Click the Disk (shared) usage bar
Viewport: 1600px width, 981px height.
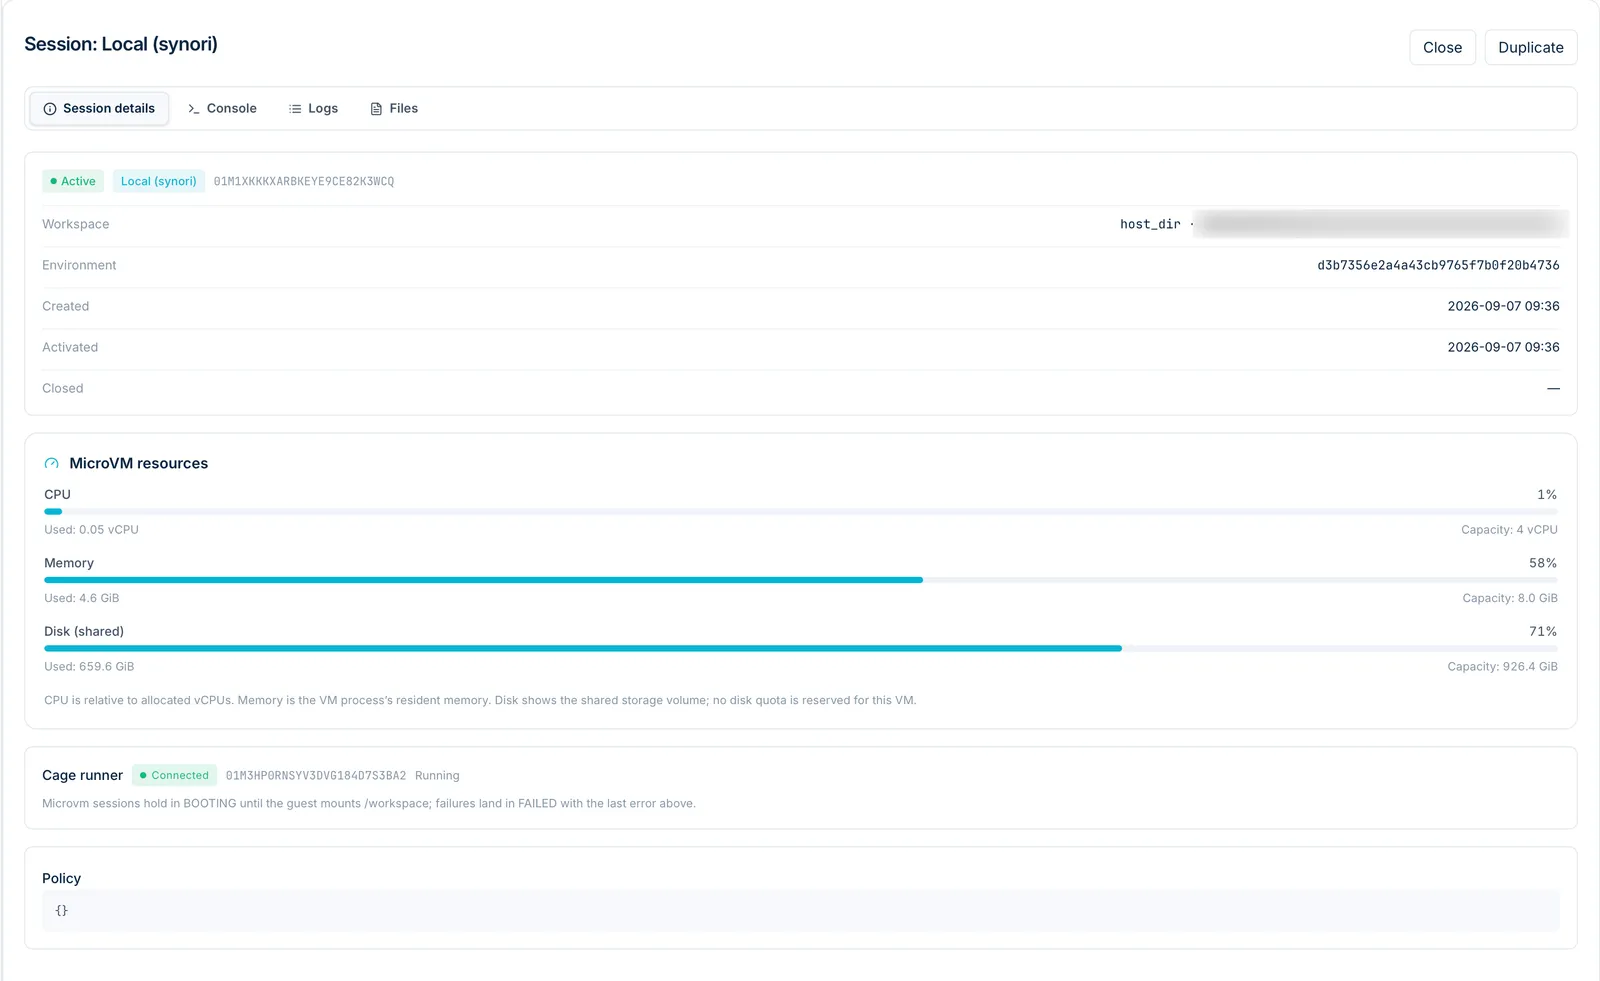800,648
